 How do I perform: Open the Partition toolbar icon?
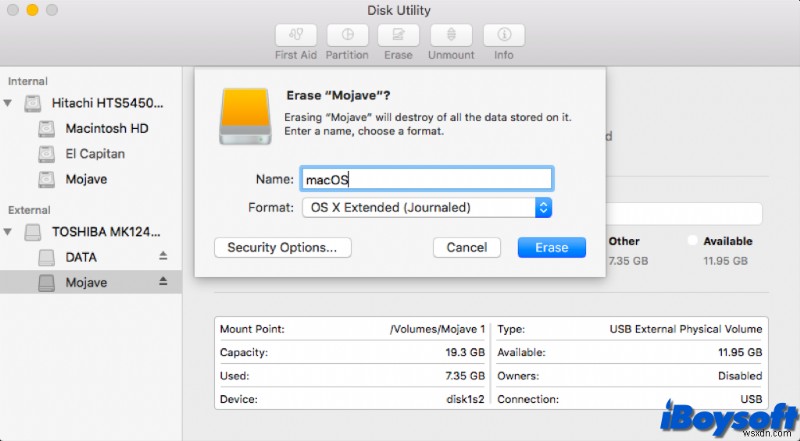coord(347,35)
